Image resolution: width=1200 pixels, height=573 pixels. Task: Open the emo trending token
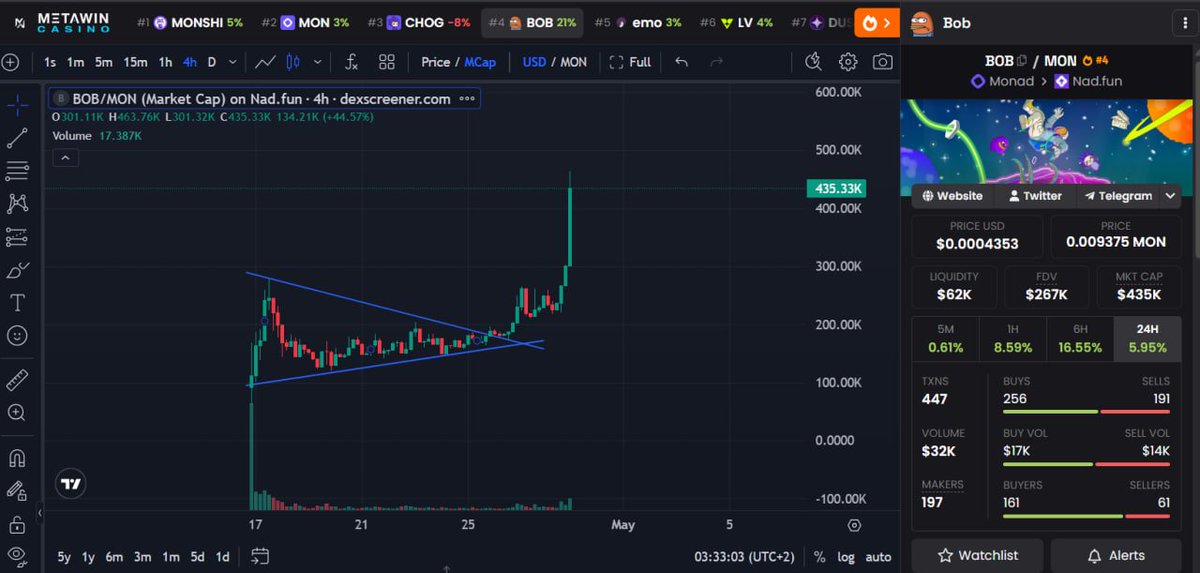[638, 22]
